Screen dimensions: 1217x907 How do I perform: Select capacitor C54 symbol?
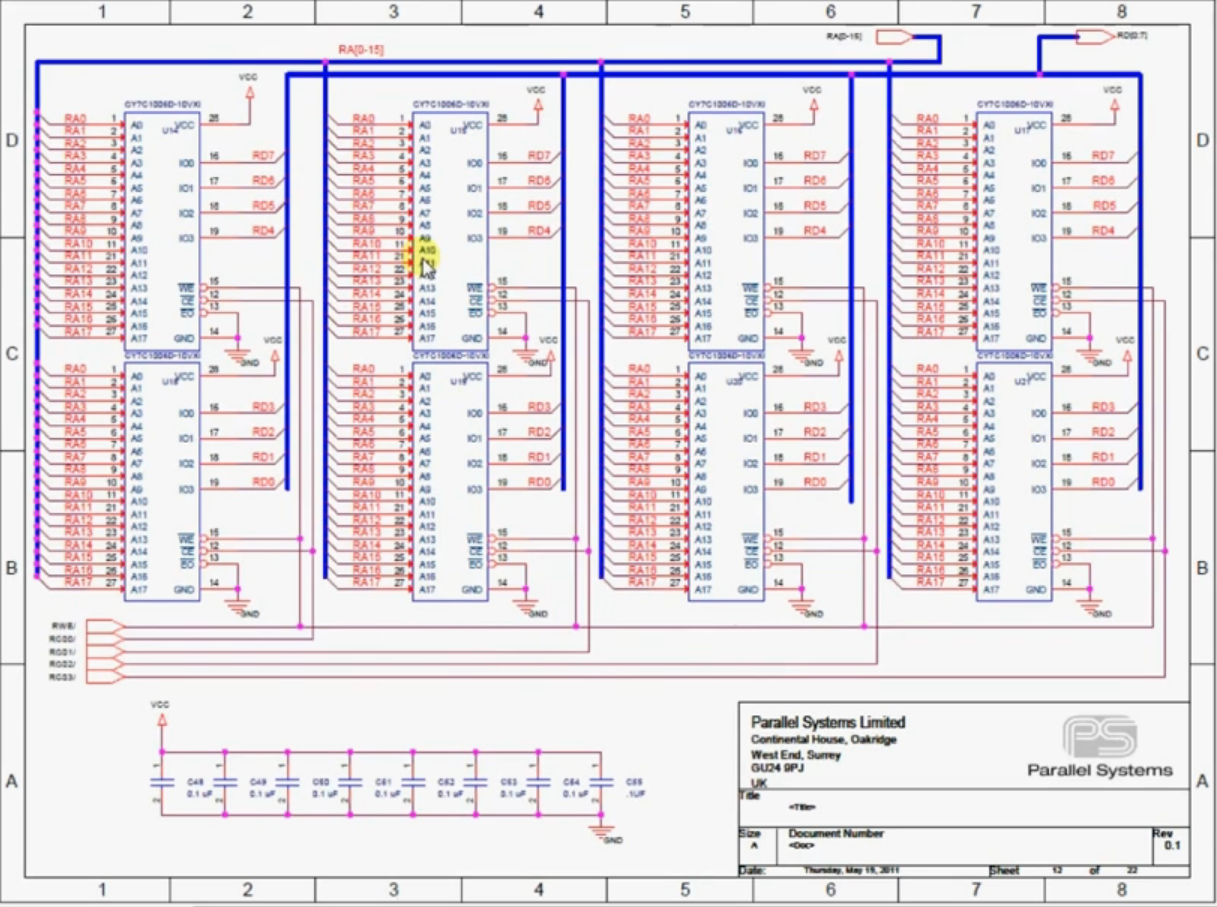[537, 782]
